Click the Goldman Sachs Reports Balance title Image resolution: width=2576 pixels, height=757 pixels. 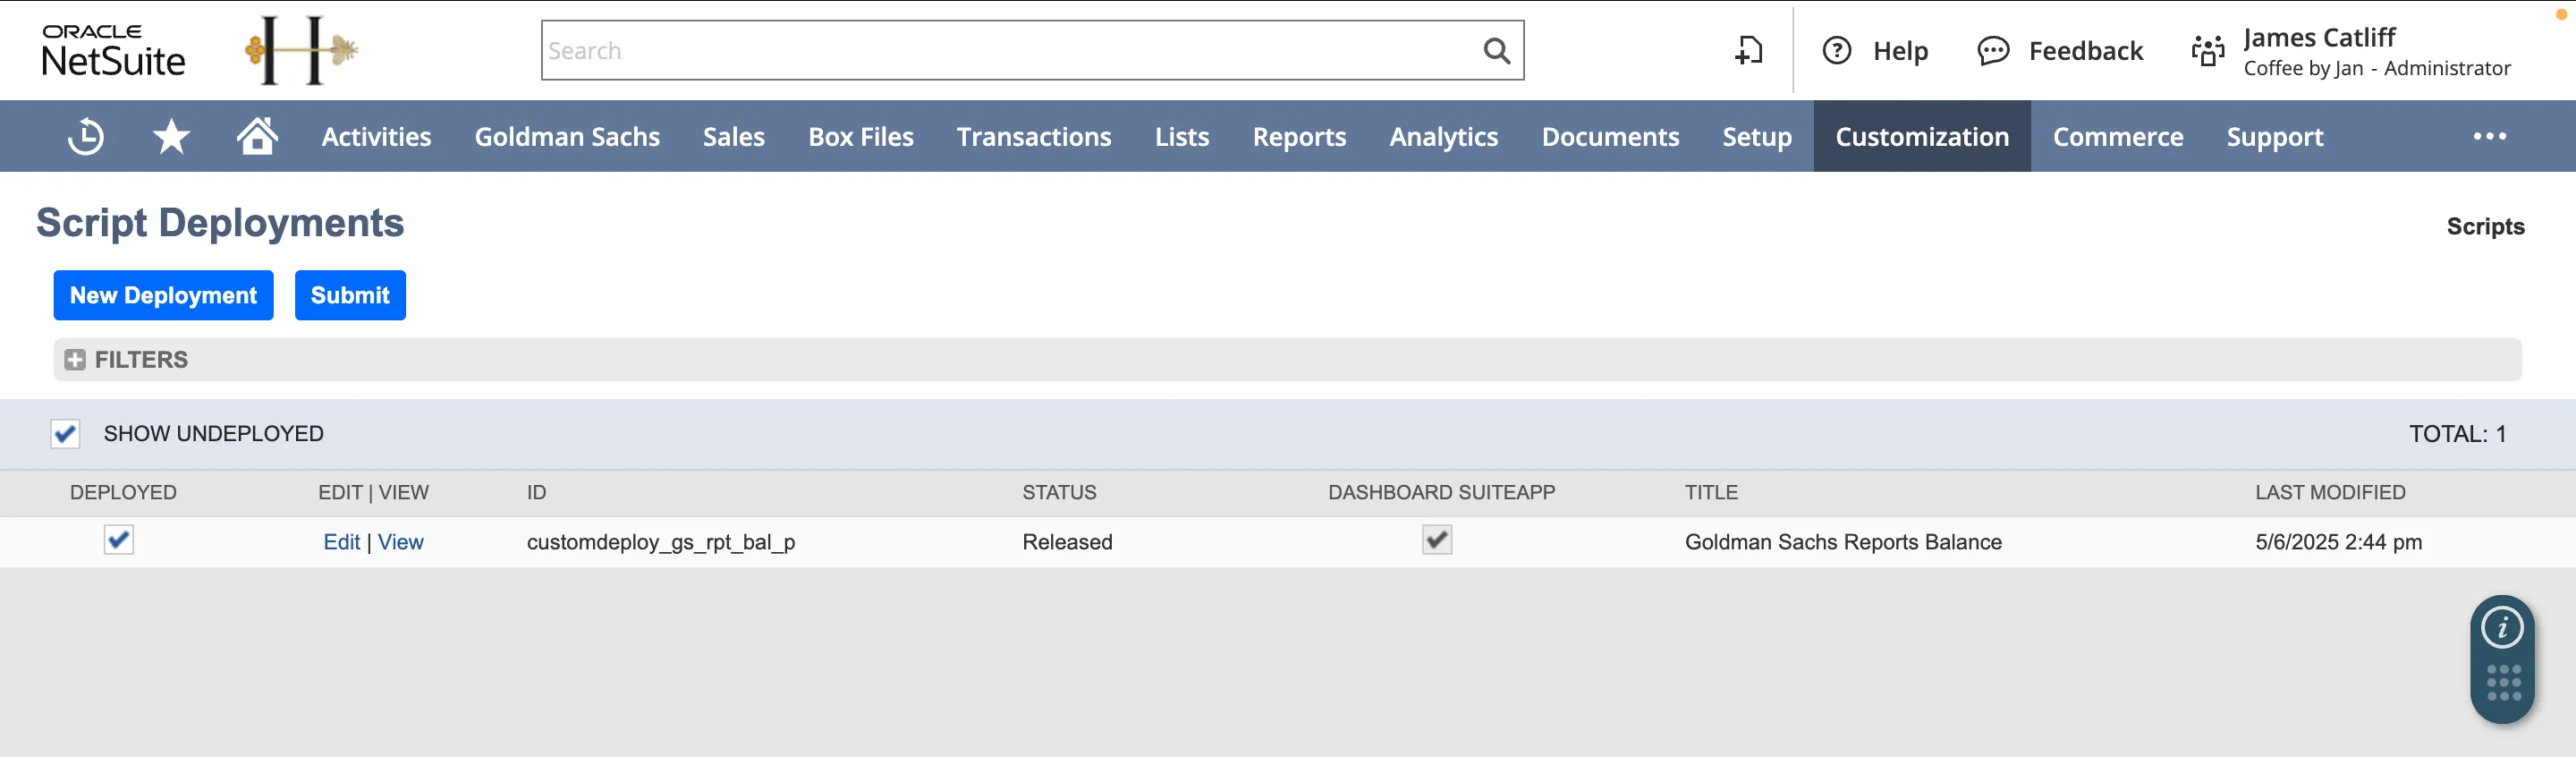[x=1843, y=542]
